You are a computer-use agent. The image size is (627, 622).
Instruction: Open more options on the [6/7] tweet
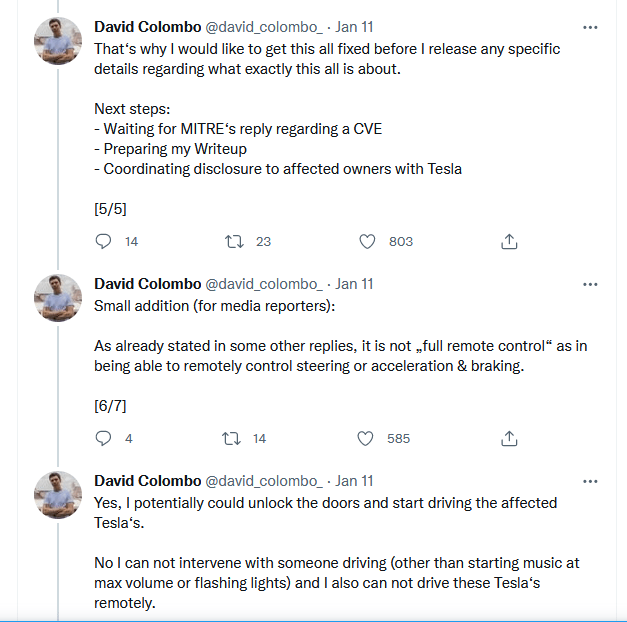[590, 284]
